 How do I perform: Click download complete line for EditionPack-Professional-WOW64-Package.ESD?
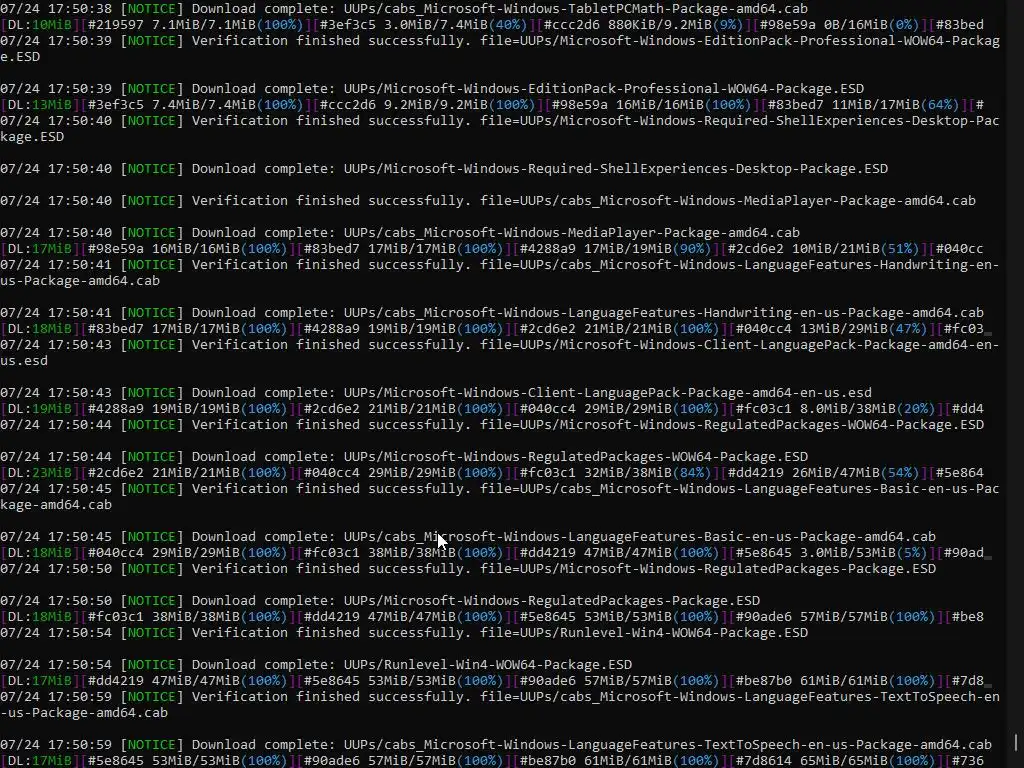(x=432, y=89)
